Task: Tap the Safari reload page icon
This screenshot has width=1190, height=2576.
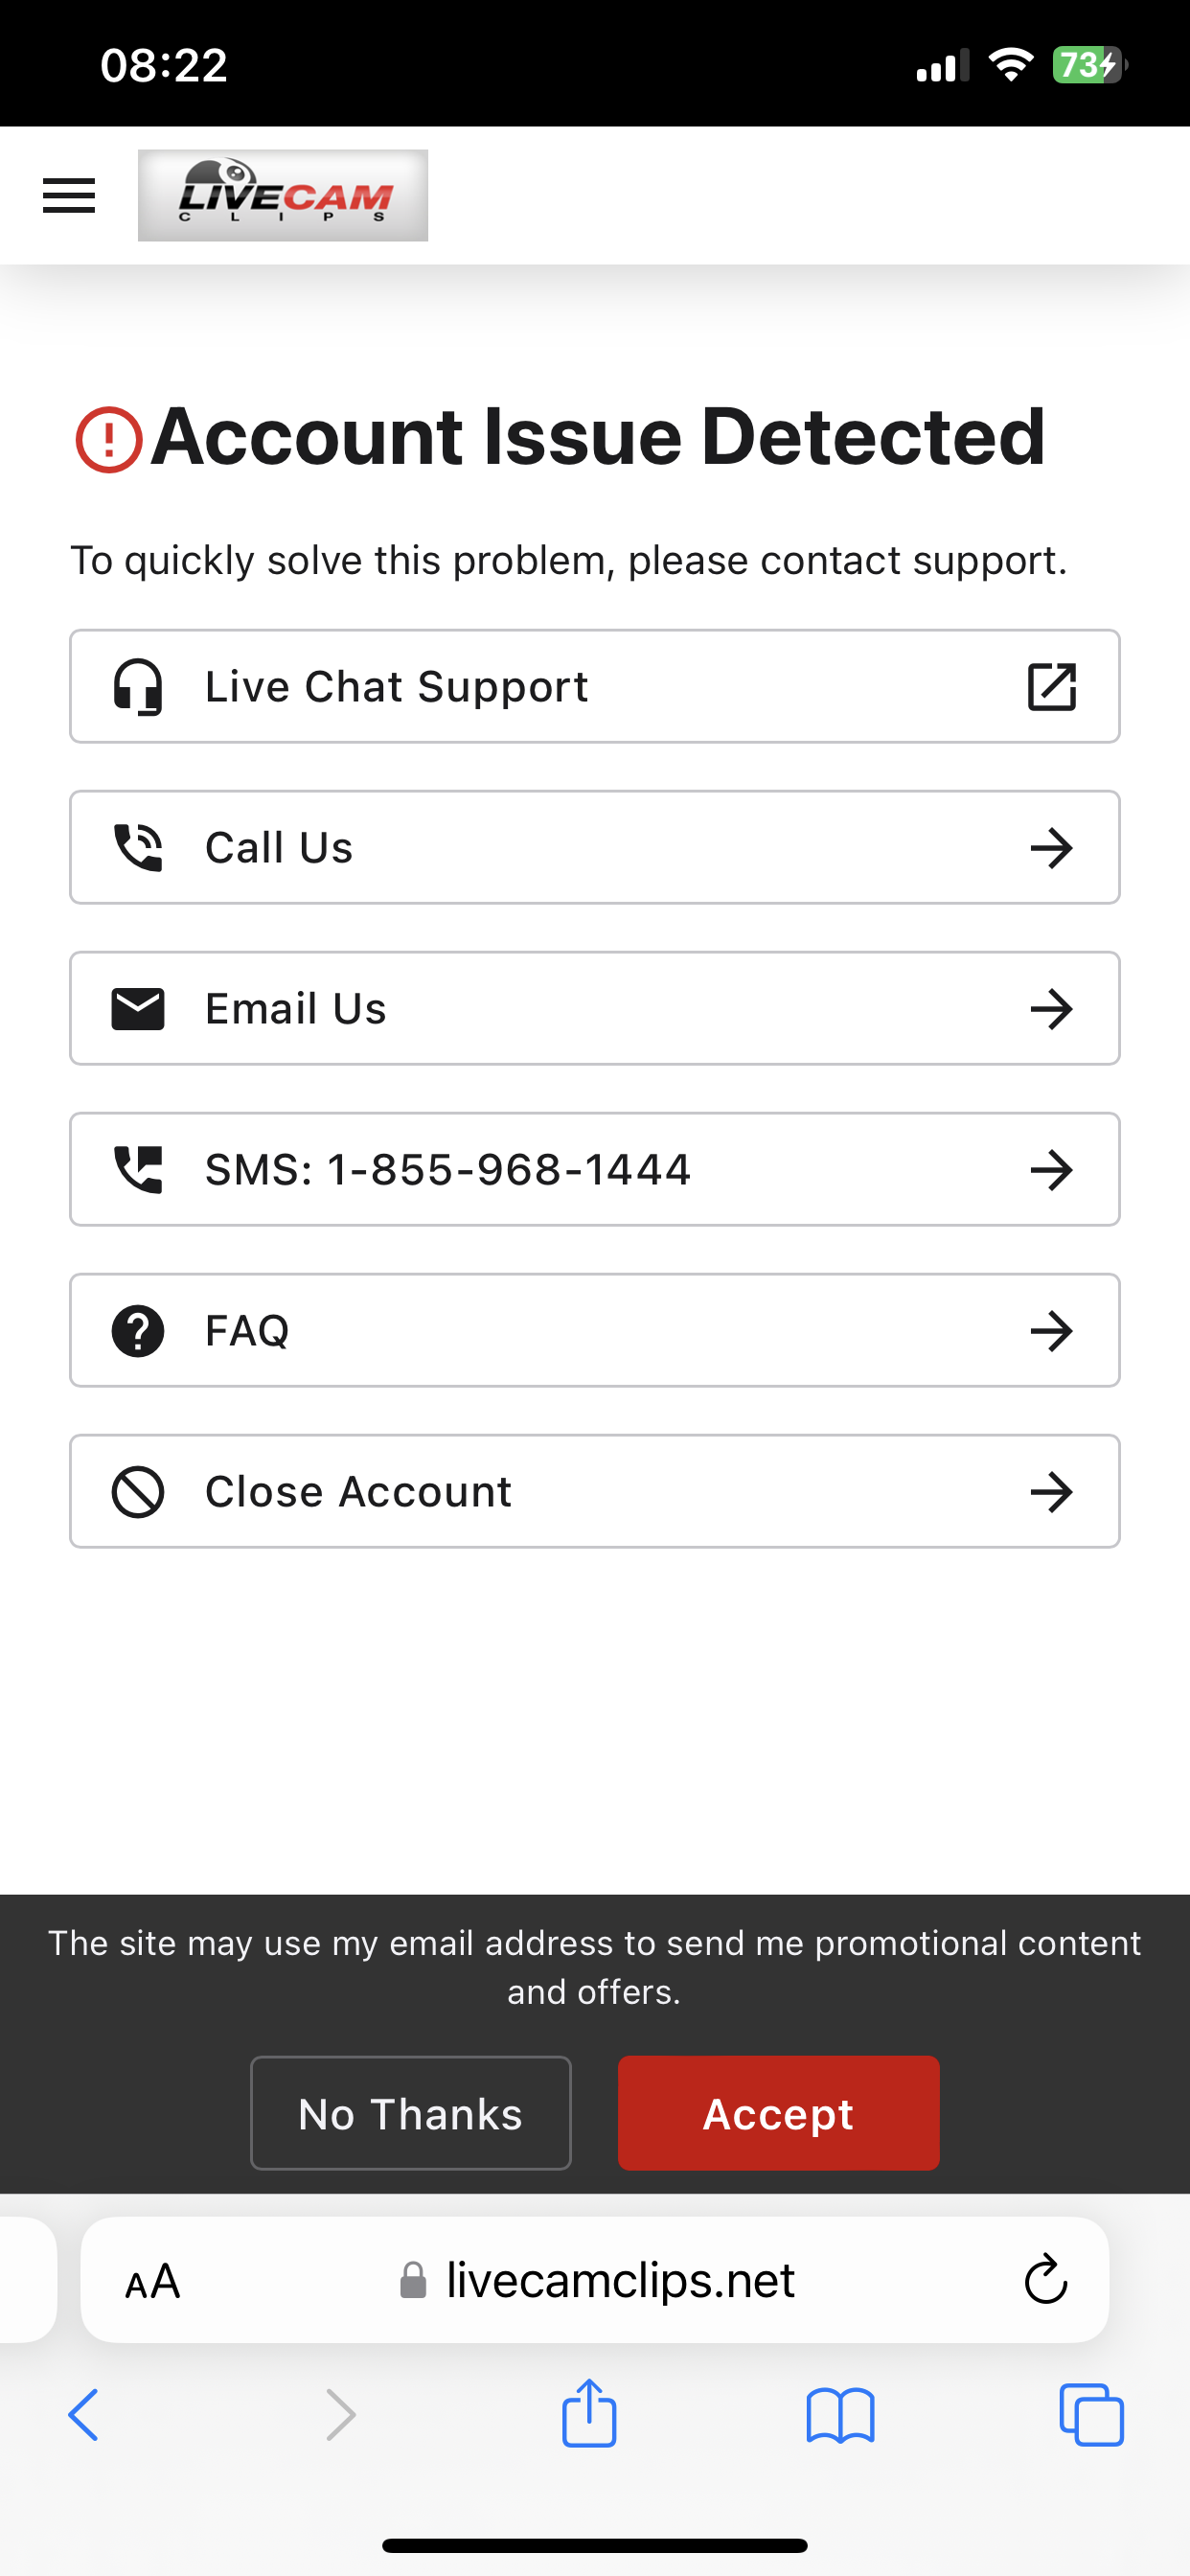Action: coord(1045,2280)
